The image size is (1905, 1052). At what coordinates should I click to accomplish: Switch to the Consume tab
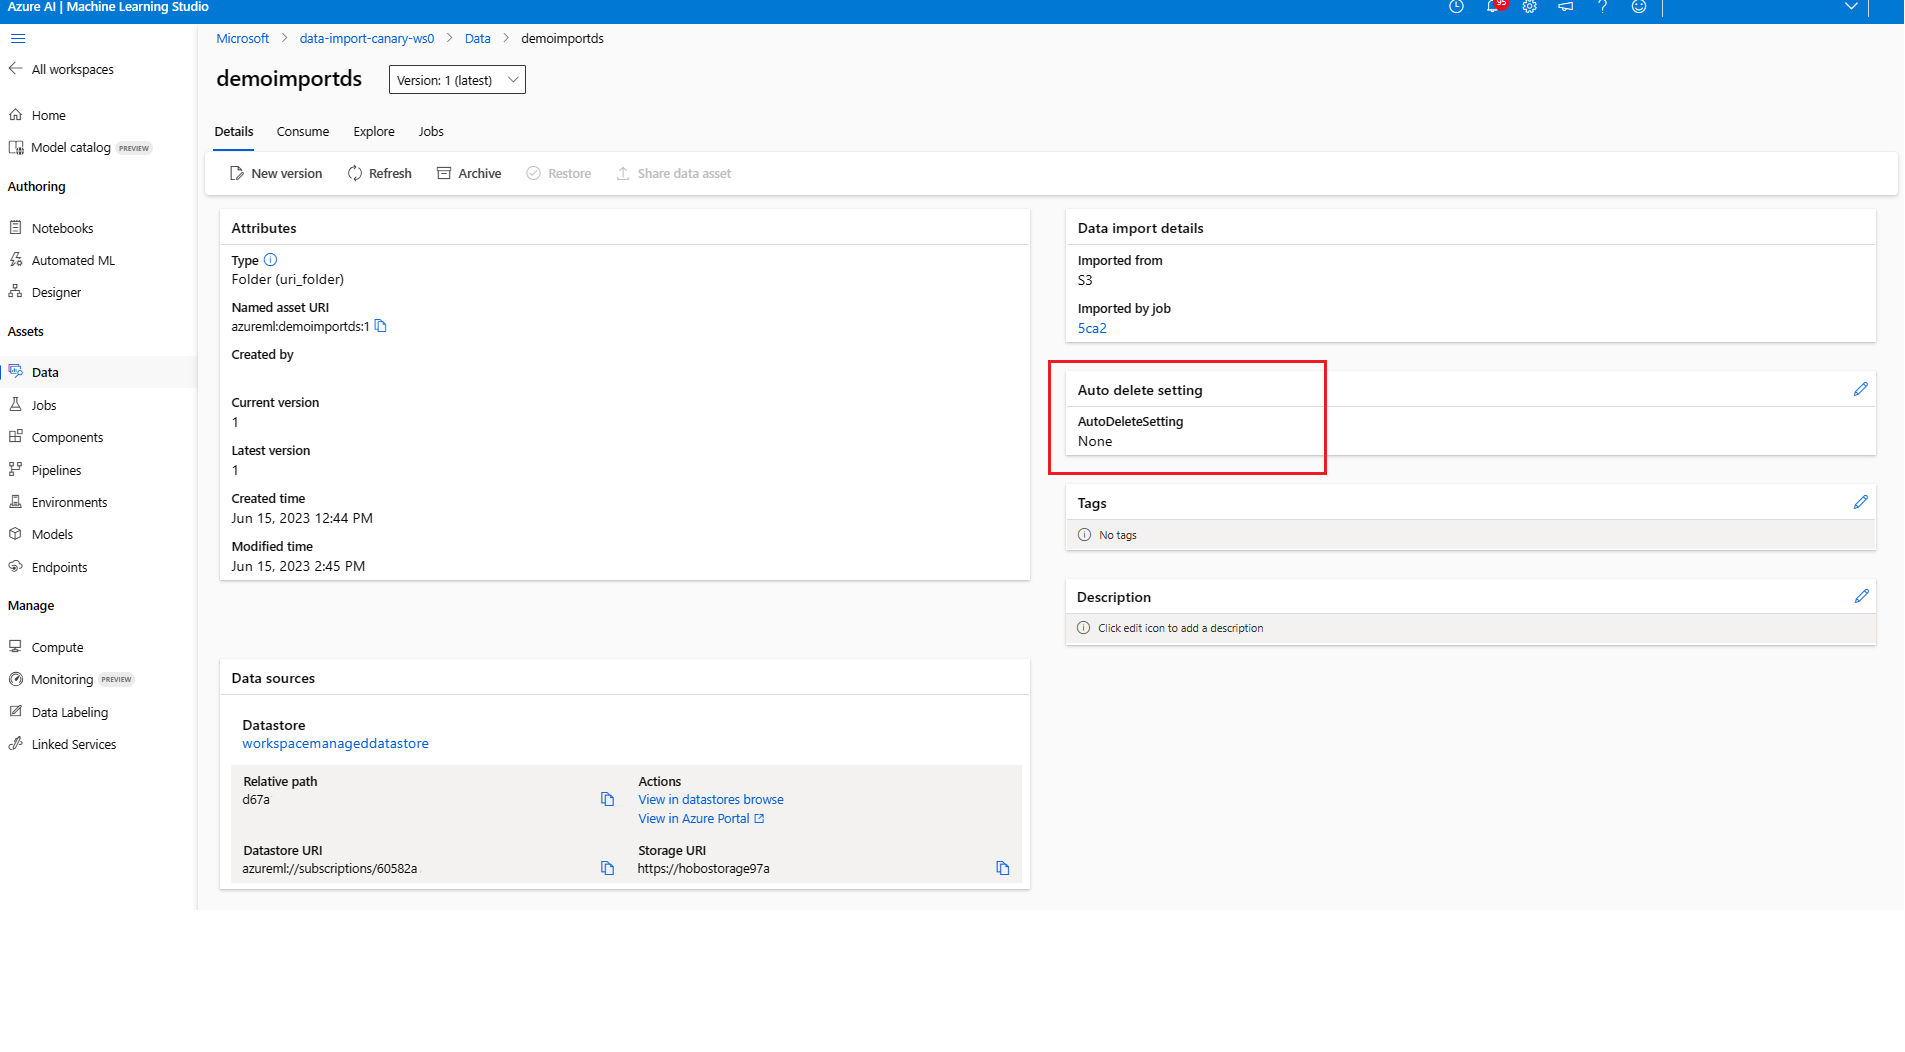303,131
